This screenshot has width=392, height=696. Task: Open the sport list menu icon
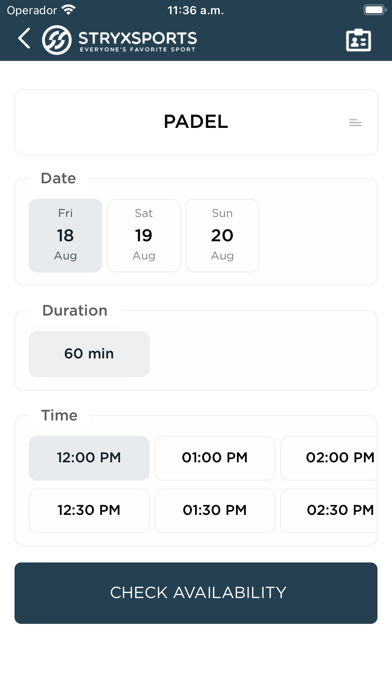coord(355,123)
